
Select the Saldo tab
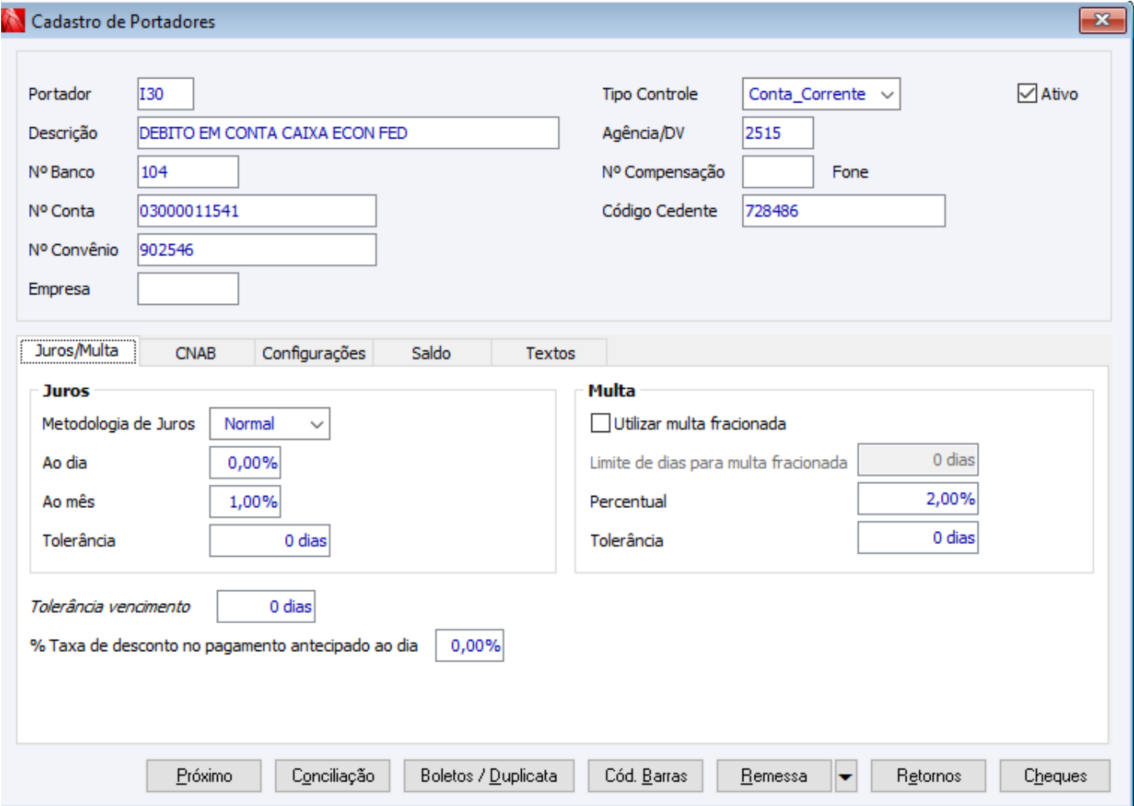click(x=431, y=353)
